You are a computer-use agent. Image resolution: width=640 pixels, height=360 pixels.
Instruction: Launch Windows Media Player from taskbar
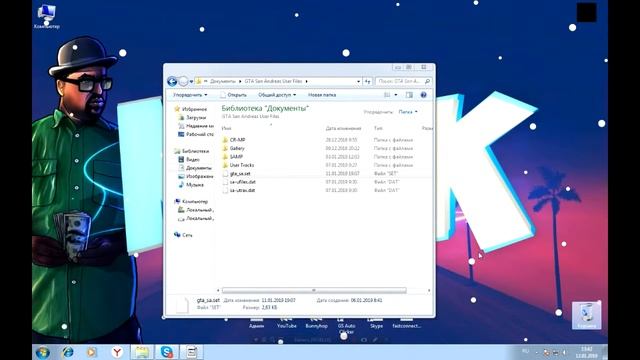click(x=92, y=352)
